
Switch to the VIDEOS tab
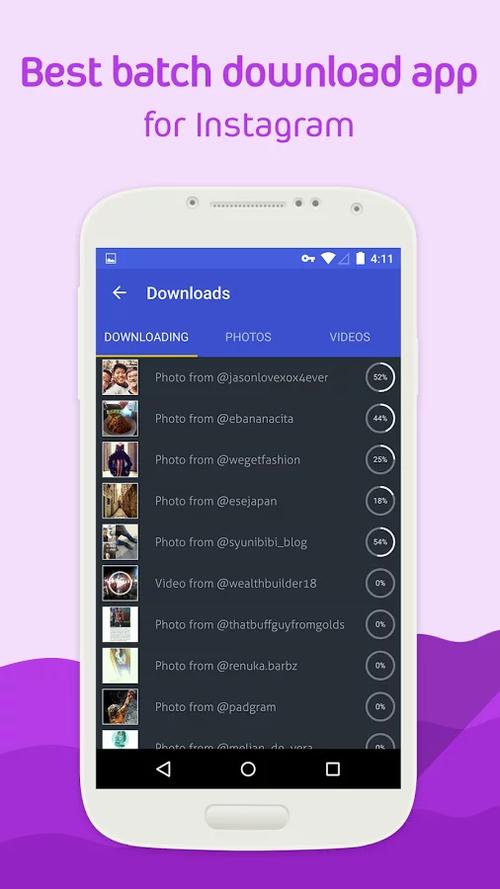coord(350,337)
